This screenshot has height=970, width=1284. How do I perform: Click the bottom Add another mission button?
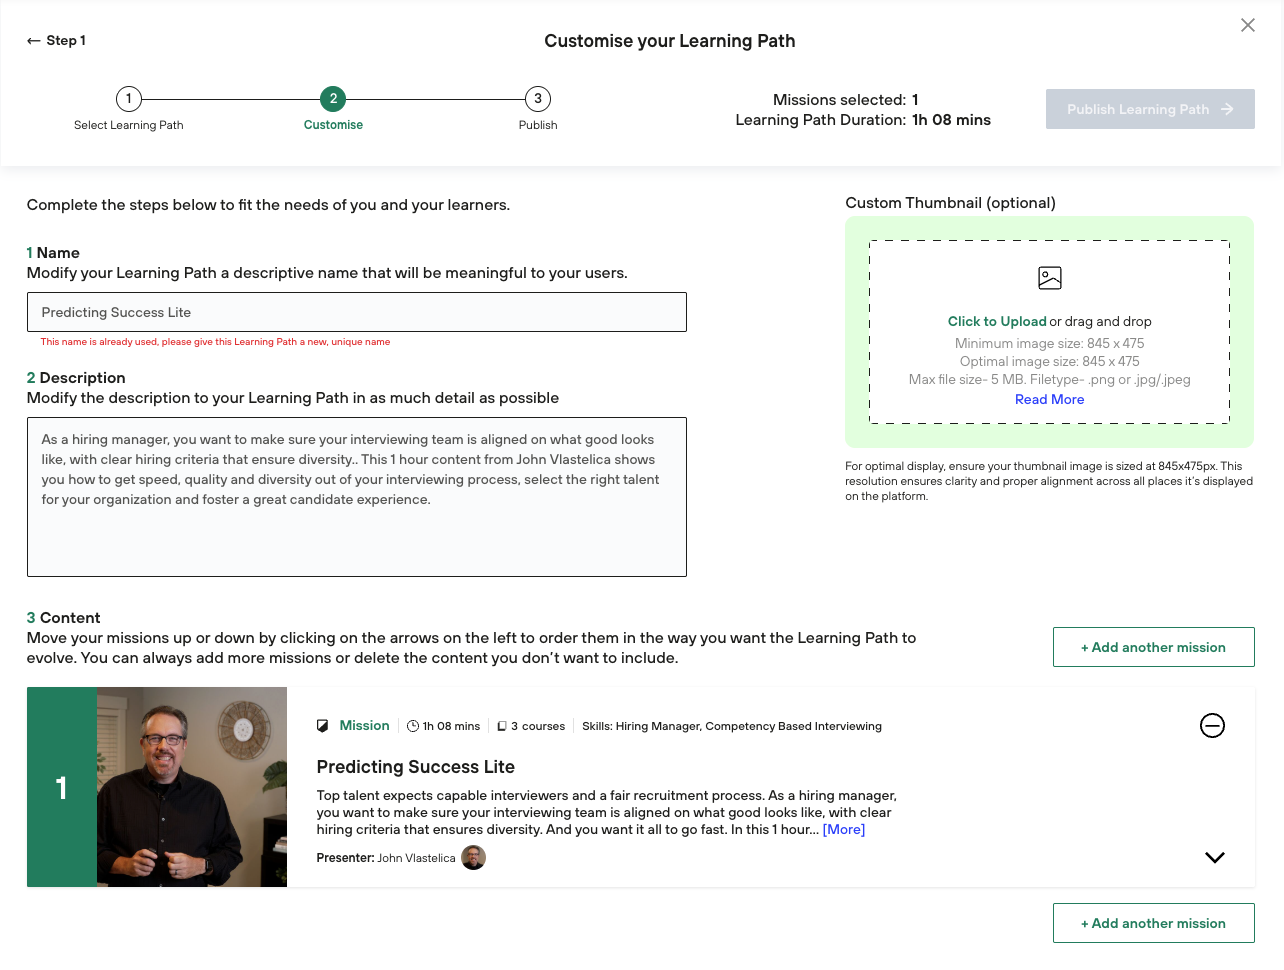(x=1153, y=923)
